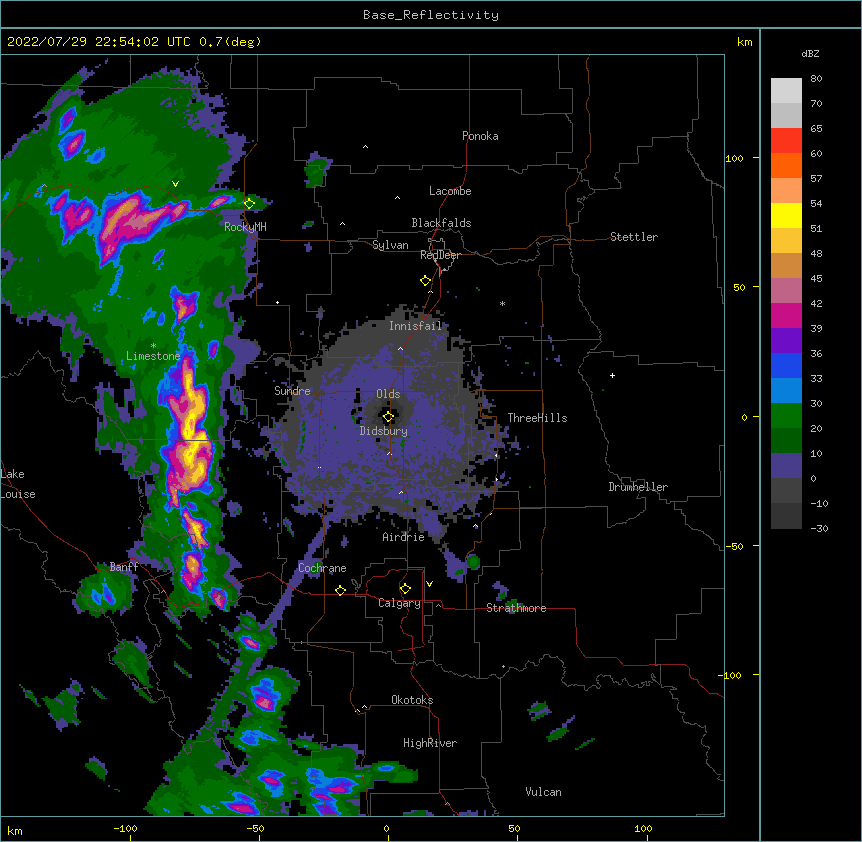Click the Stettler label
This screenshot has width=862, height=842.
pyautogui.click(x=633, y=237)
